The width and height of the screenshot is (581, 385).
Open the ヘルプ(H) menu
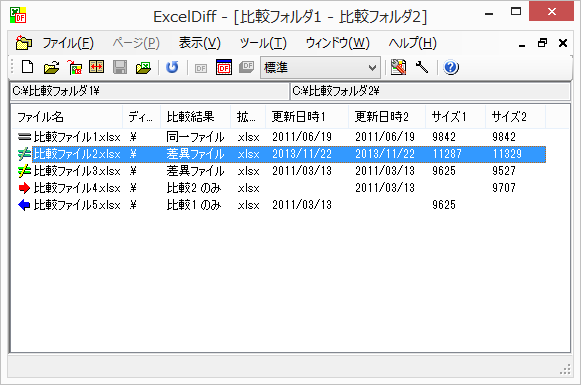(412, 43)
